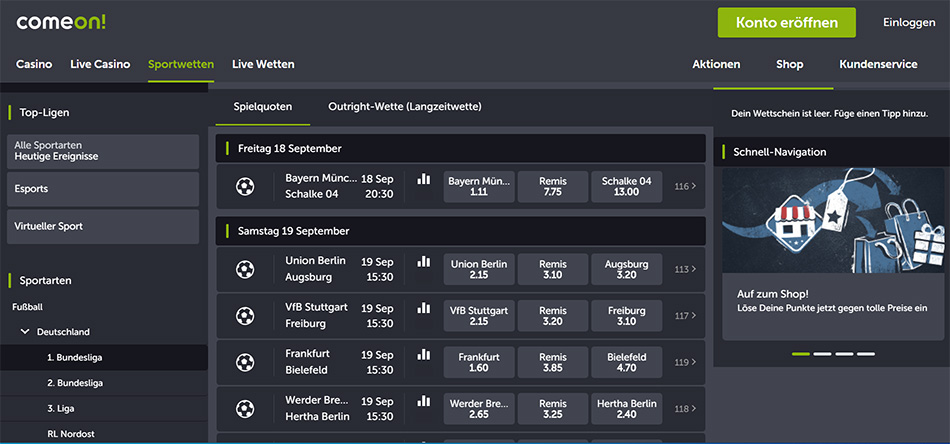
Task: Expand 113 more markets for Union Berlin match
Action: pyautogui.click(x=685, y=270)
